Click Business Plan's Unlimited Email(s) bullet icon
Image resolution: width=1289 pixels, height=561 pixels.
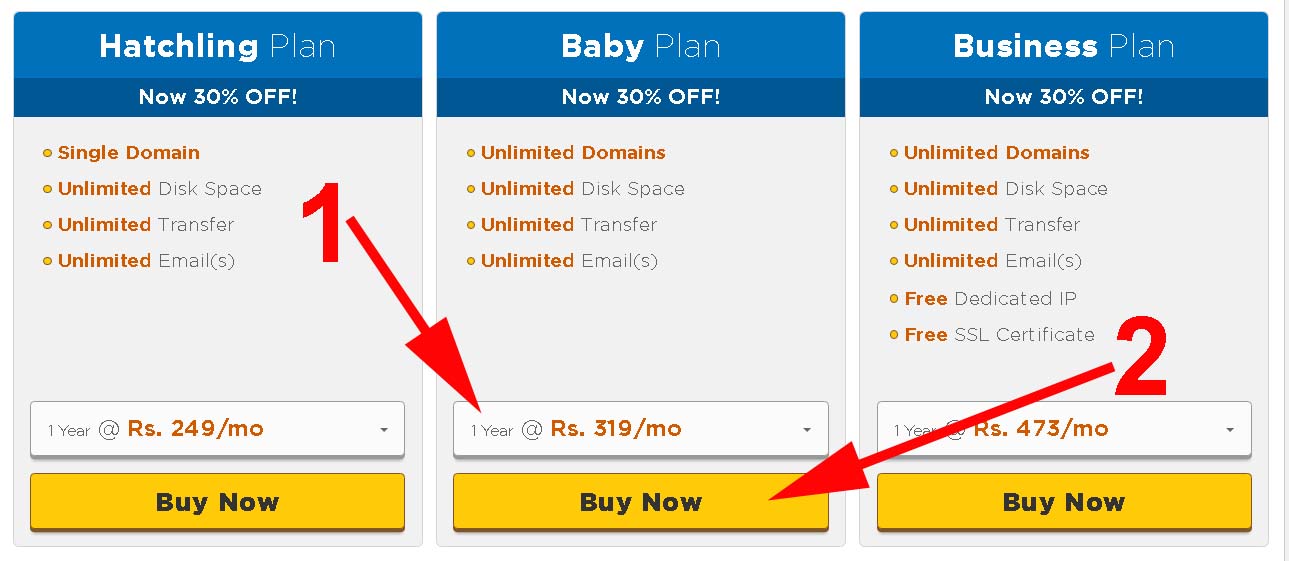[x=894, y=261]
